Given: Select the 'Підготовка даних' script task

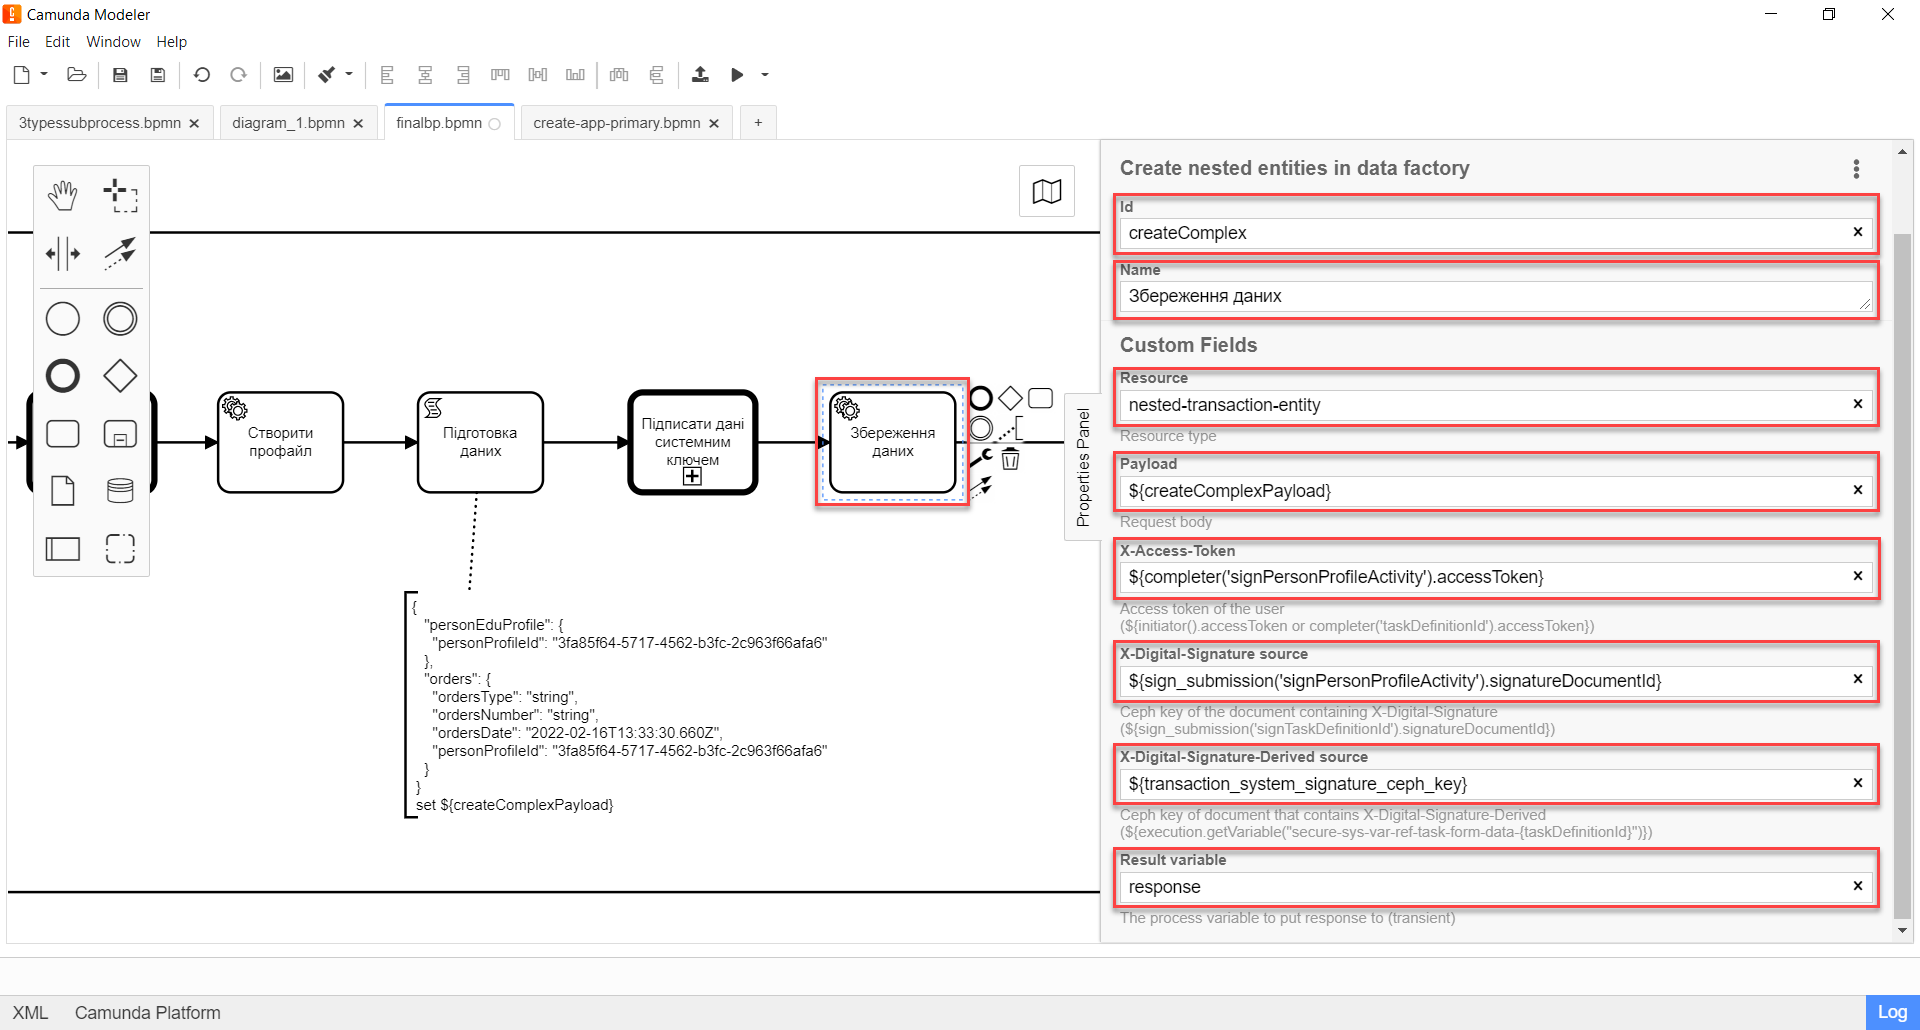Looking at the screenshot, I should point(480,442).
